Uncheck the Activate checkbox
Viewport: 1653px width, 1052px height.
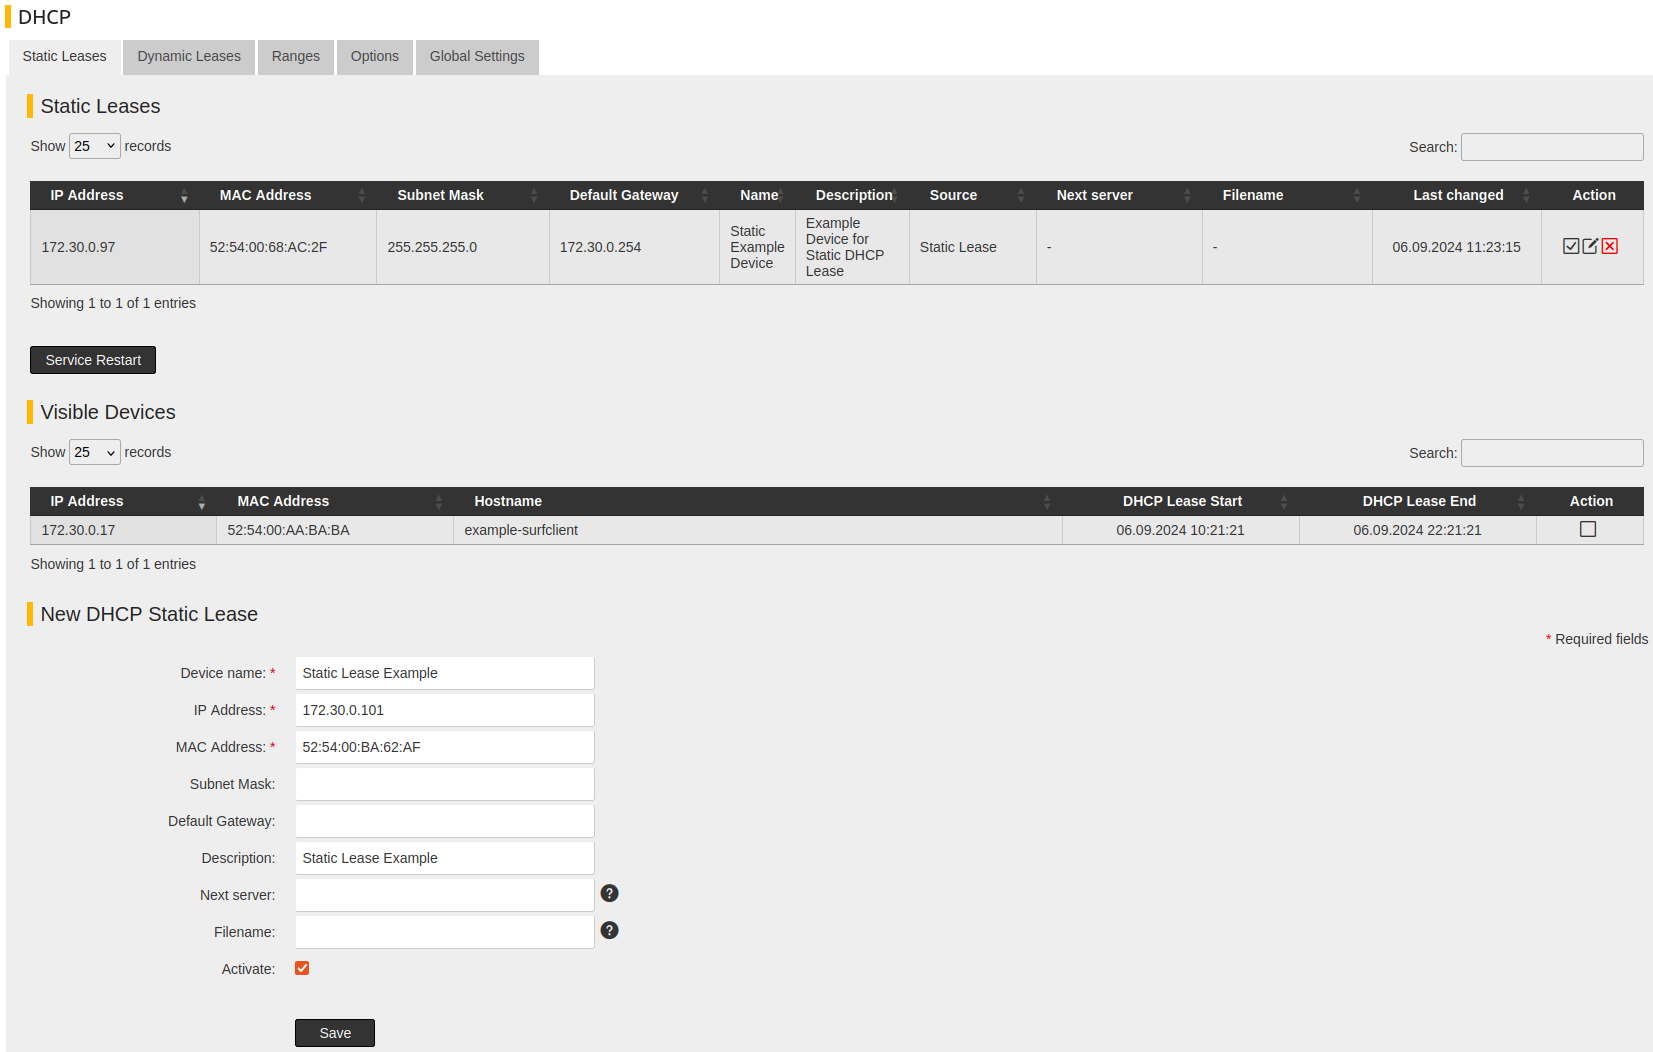[x=302, y=968]
